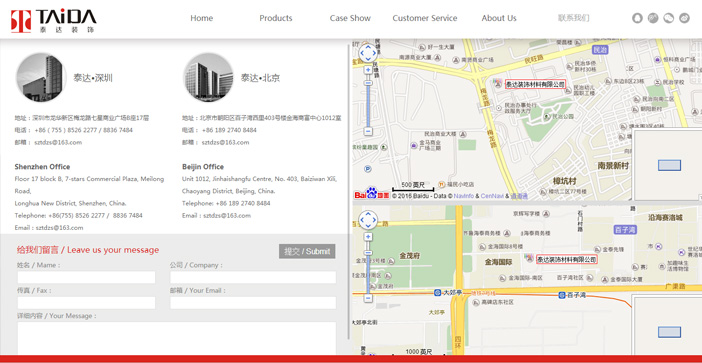Open the Customer Service menu item

[x=425, y=18]
